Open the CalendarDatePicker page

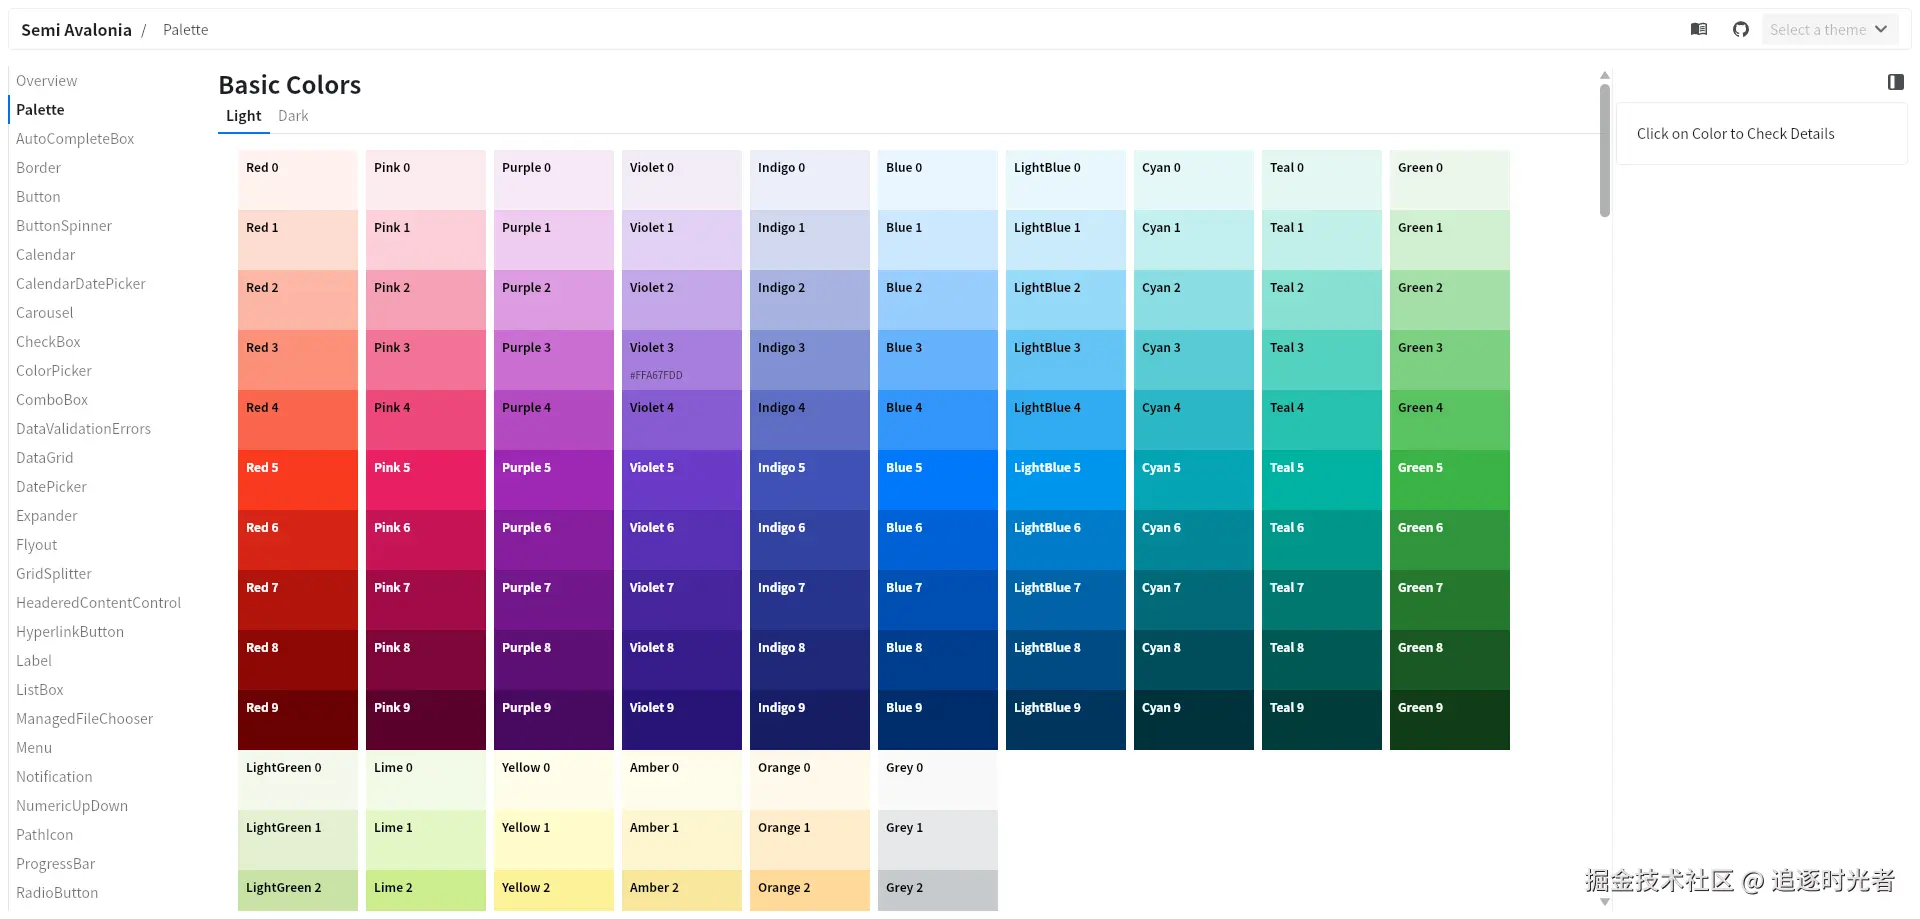[81, 284]
